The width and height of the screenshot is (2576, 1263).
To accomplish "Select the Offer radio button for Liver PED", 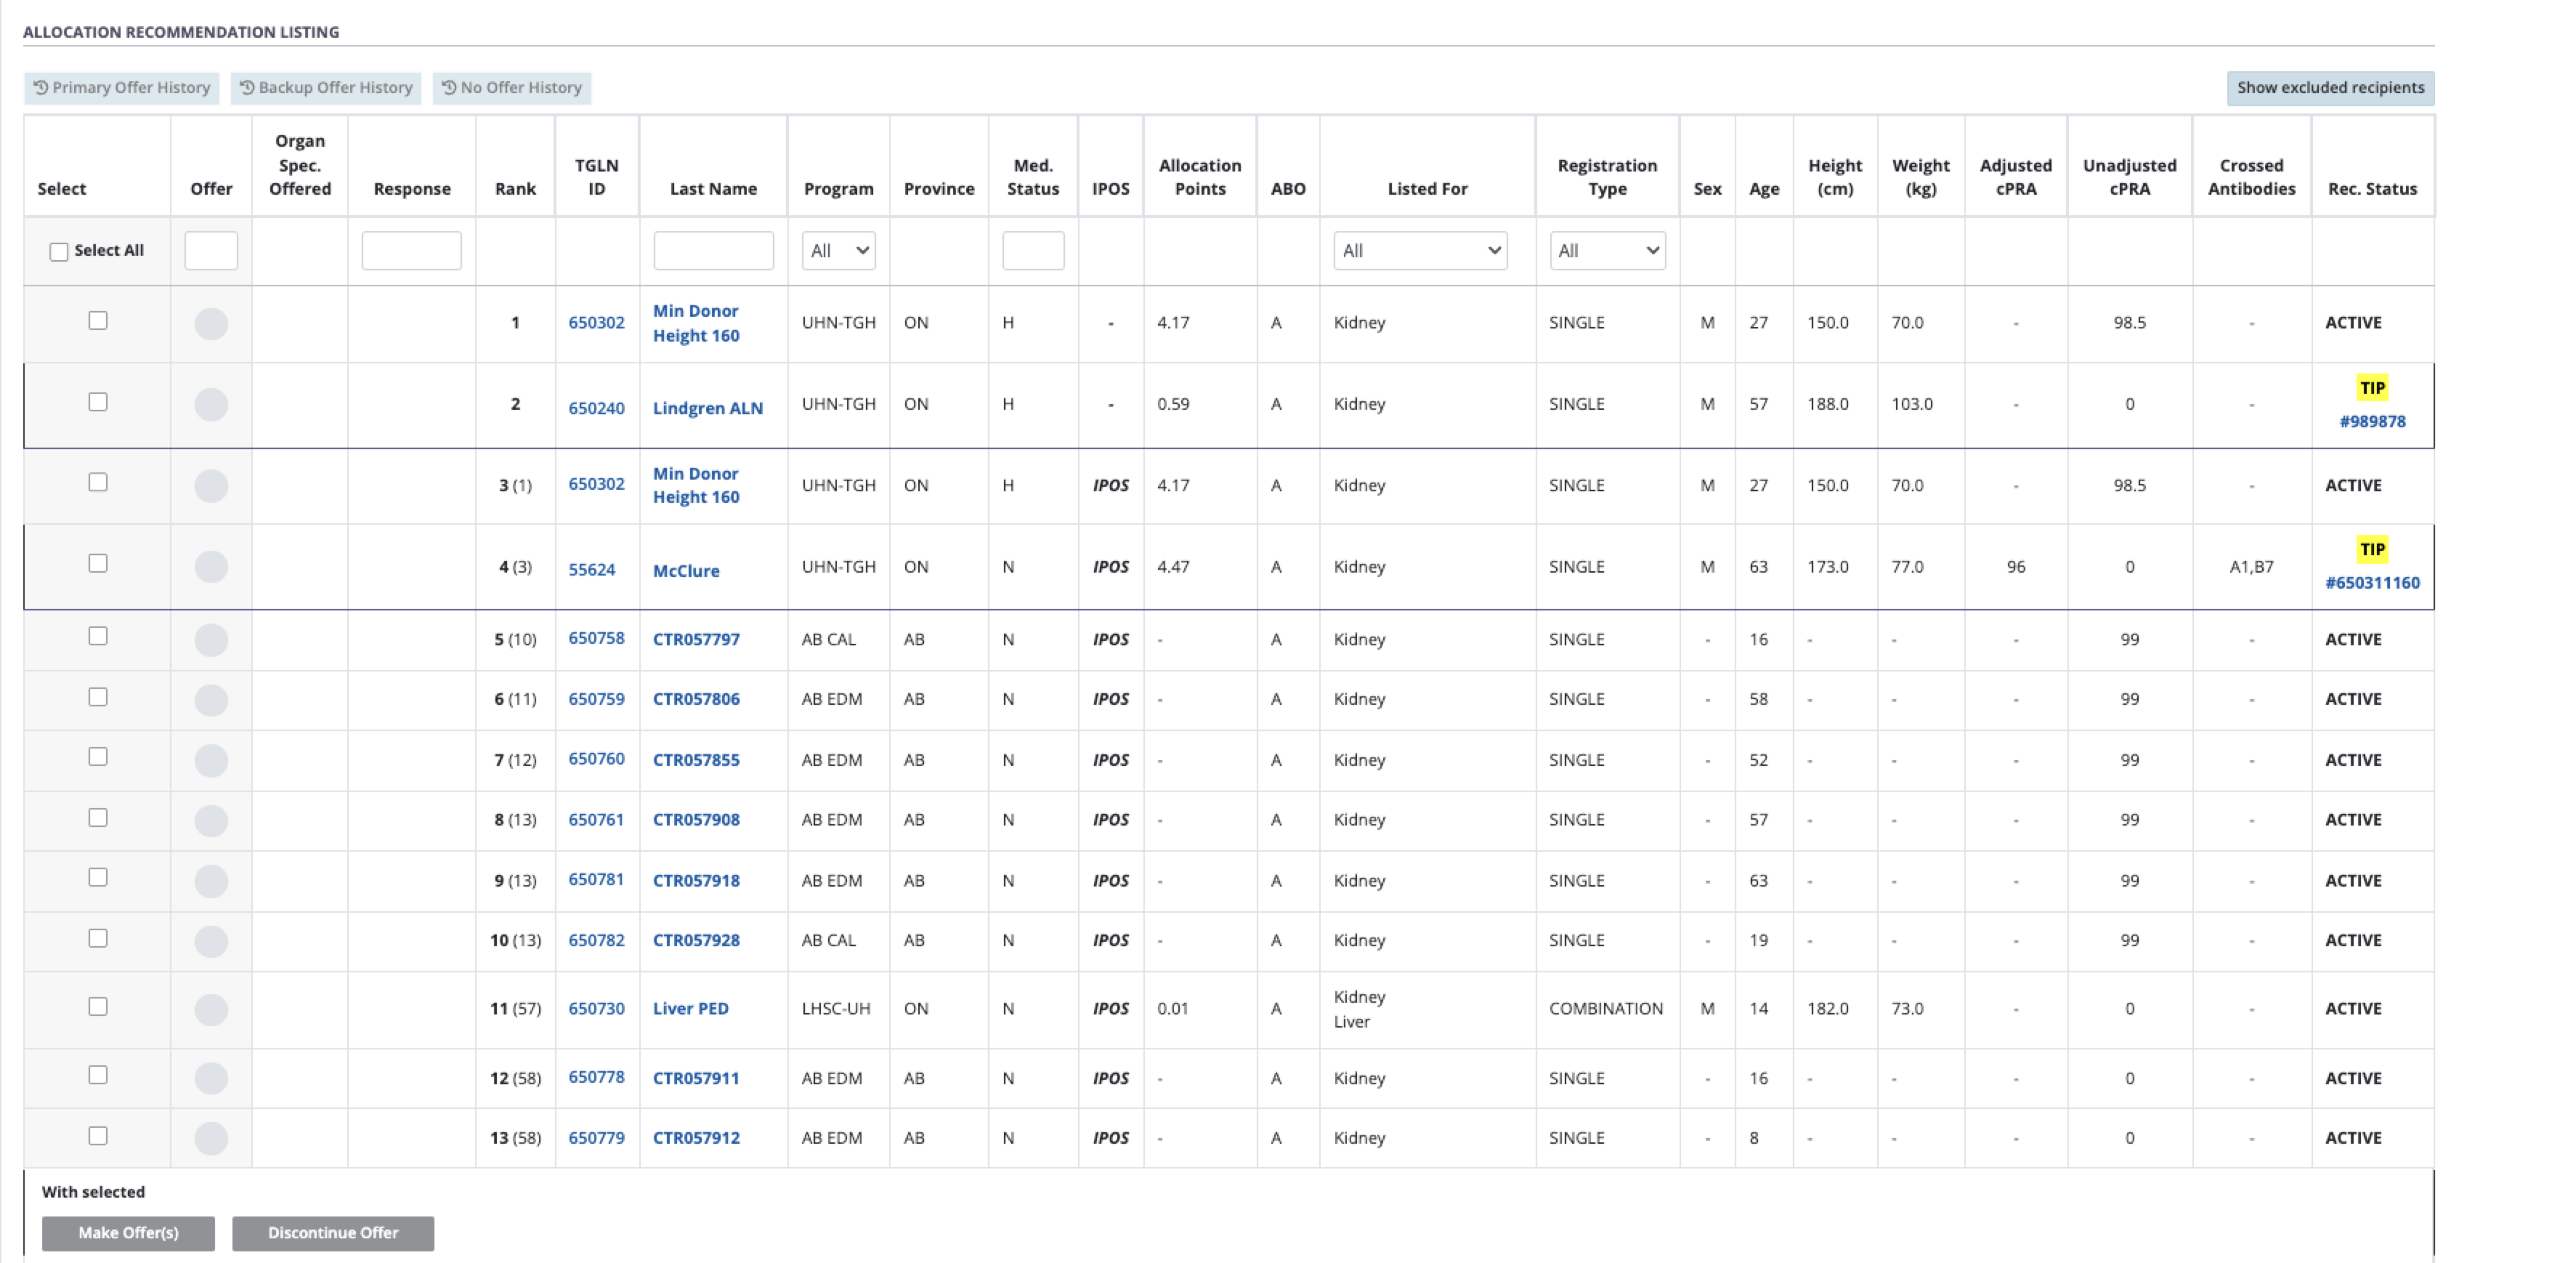I will click(x=211, y=1008).
